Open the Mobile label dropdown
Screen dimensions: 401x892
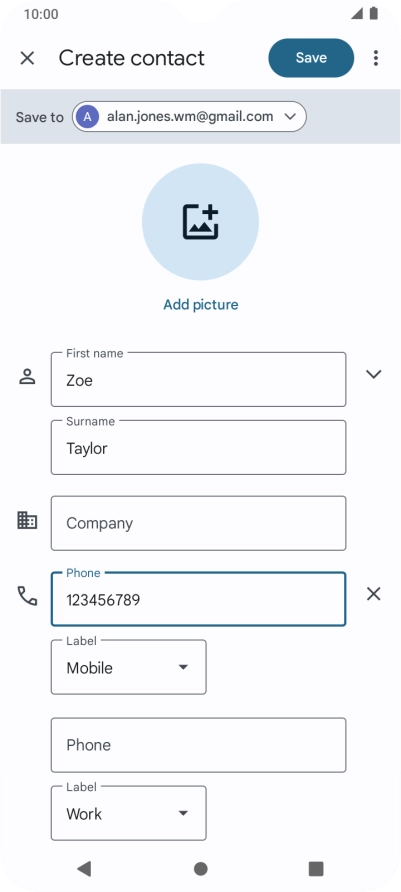point(129,667)
